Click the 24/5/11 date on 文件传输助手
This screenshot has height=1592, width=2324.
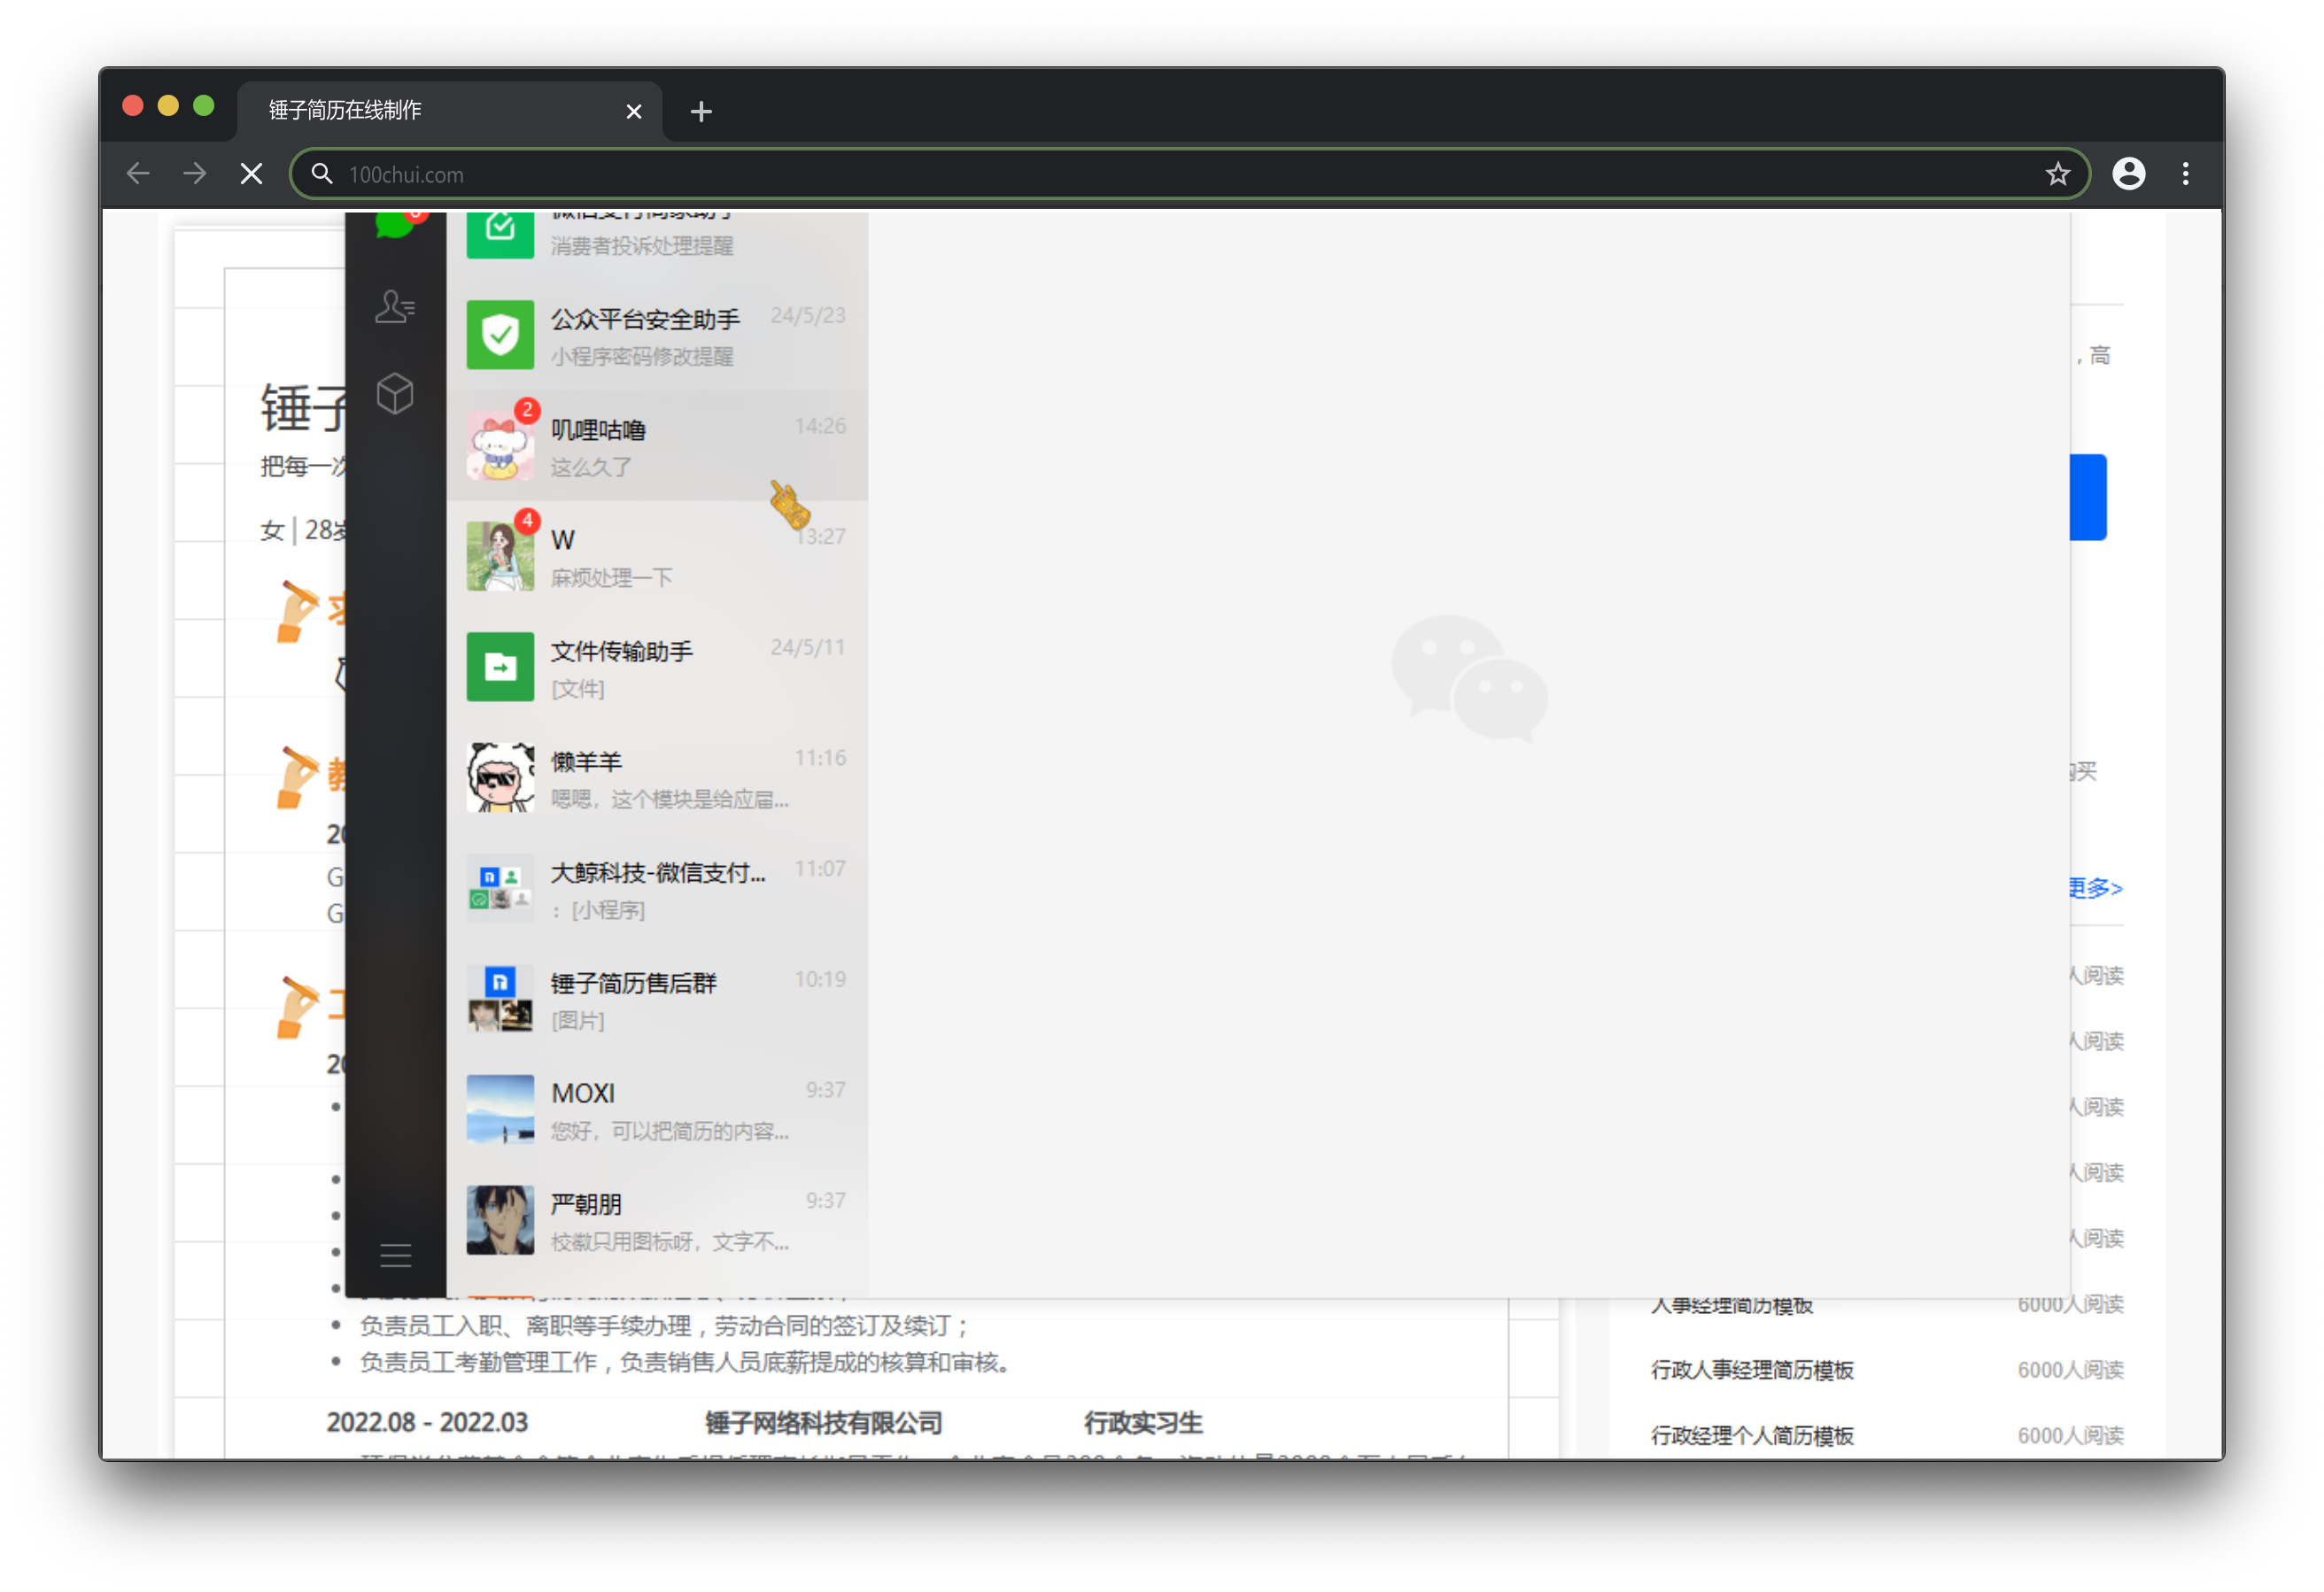click(808, 648)
